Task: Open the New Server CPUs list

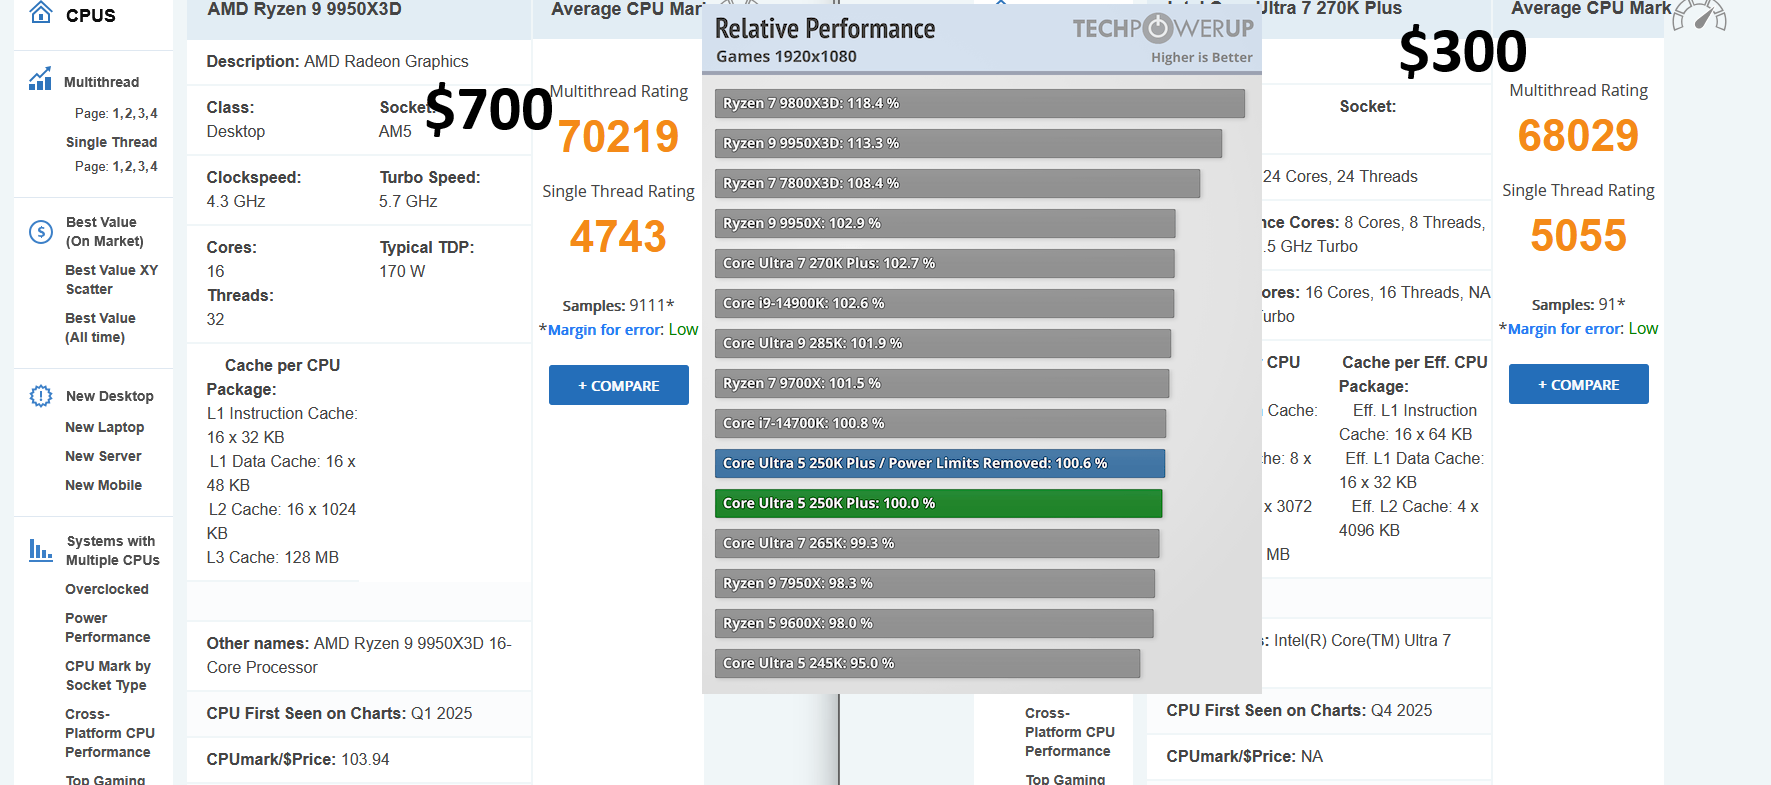Action: click(x=104, y=456)
